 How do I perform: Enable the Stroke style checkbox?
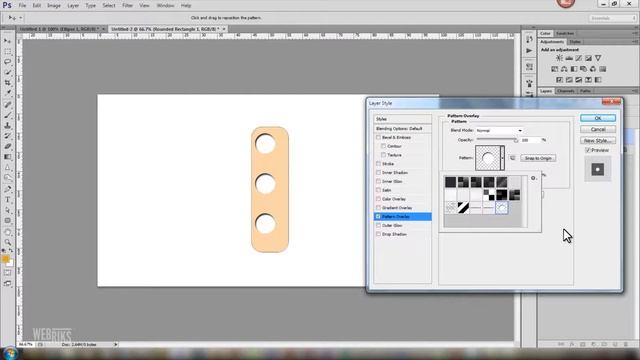tap(378, 164)
